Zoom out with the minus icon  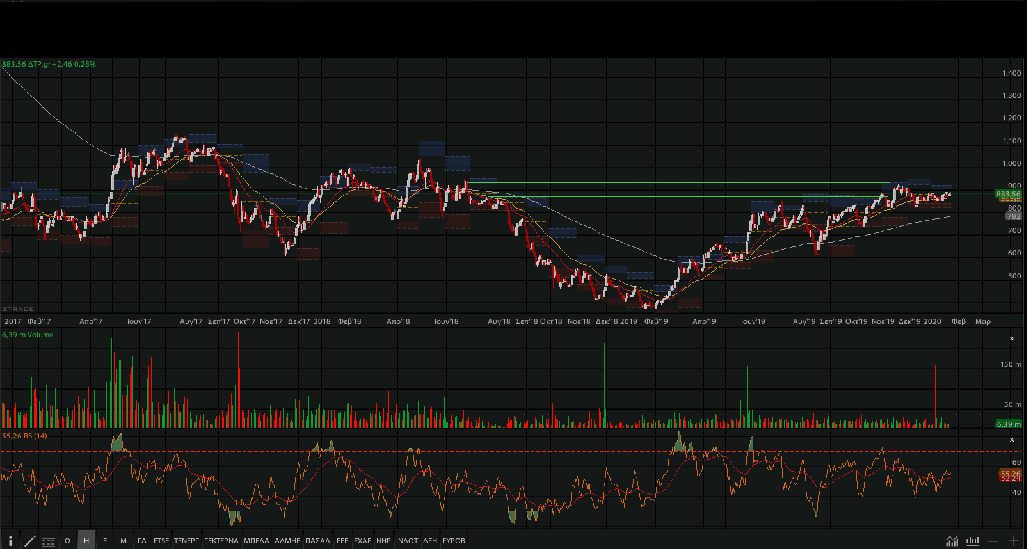coord(992,540)
